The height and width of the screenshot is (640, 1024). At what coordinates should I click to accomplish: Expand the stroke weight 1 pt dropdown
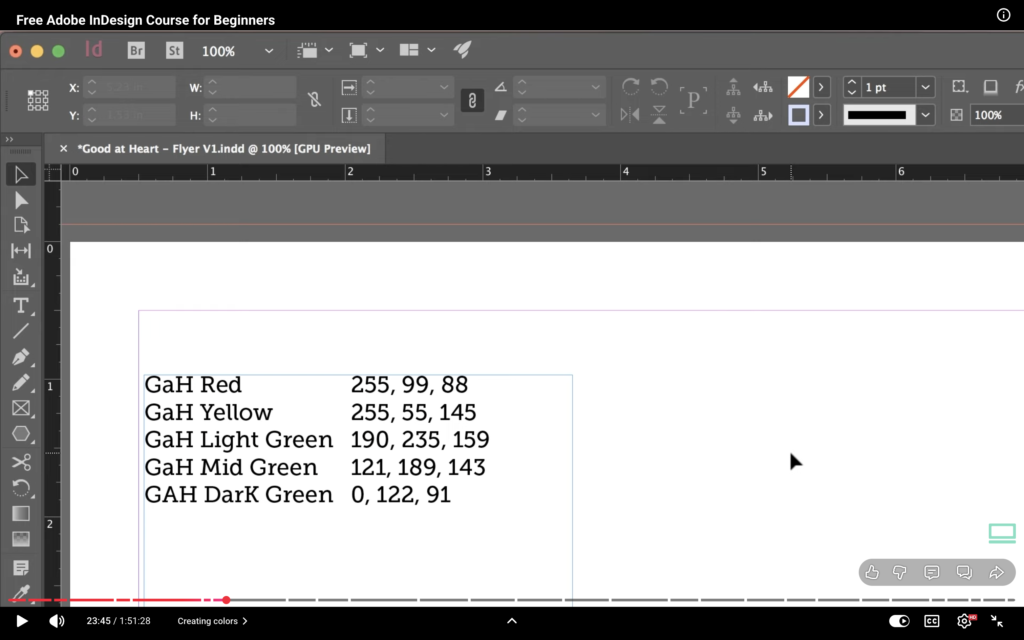(x=925, y=88)
